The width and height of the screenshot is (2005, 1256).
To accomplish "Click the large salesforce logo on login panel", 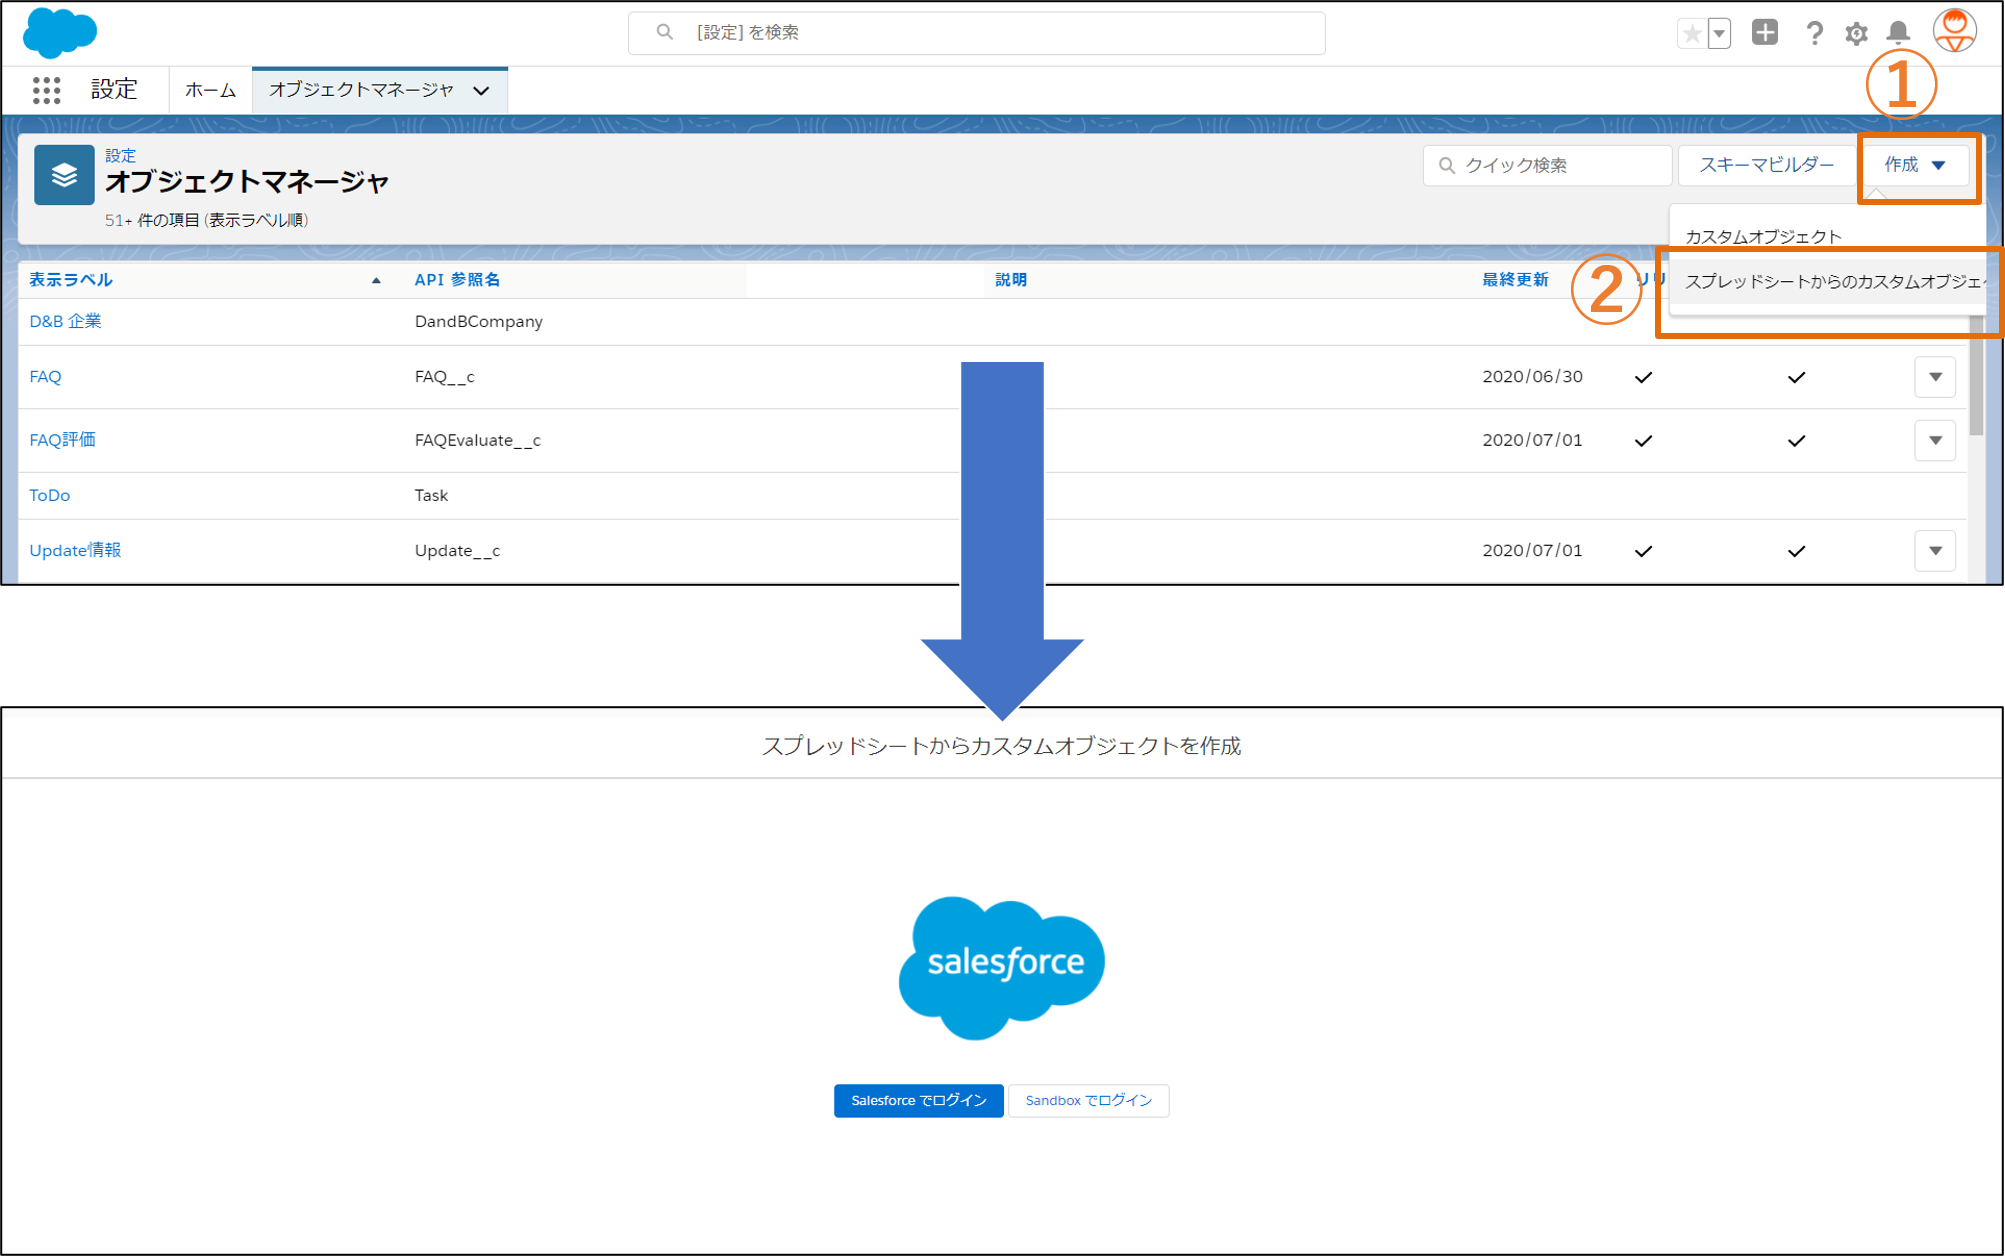I will (1002, 968).
